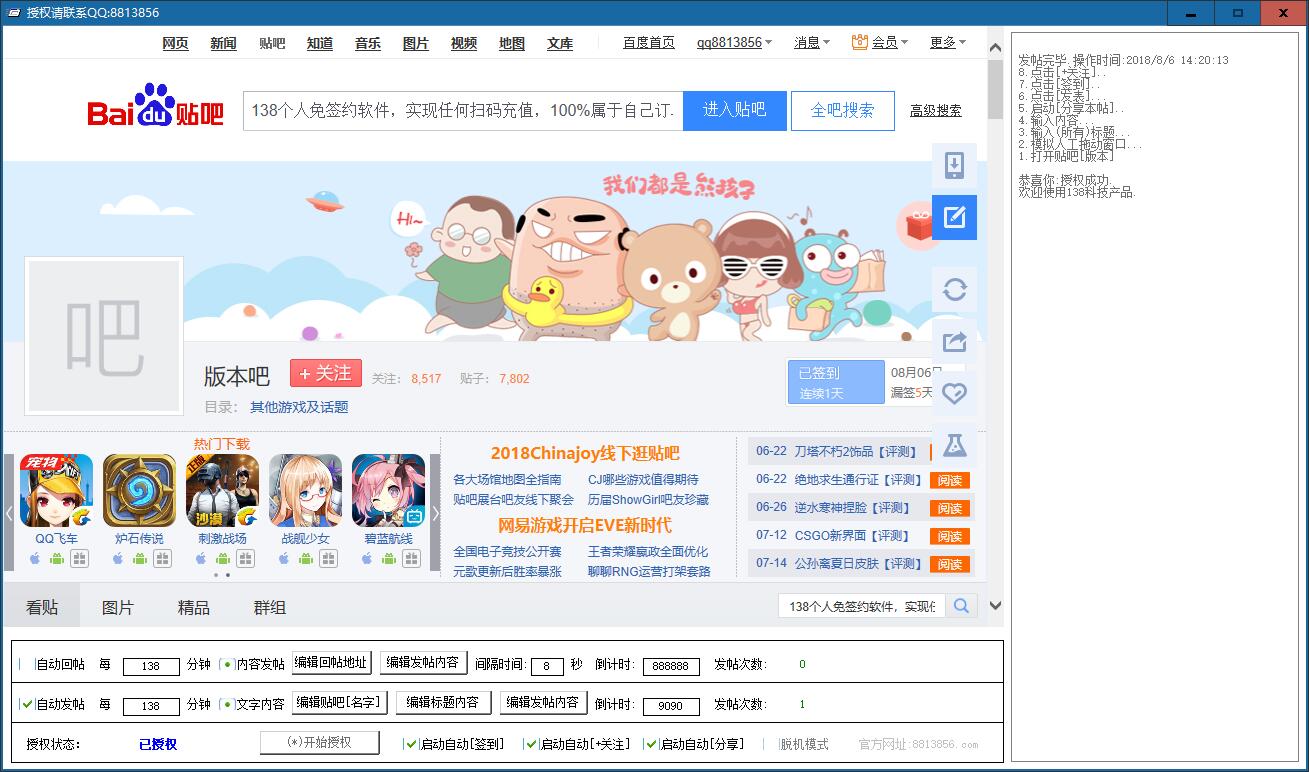Click the gold 会员 crown icon
This screenshot has width=1309, height=772.
859,42
